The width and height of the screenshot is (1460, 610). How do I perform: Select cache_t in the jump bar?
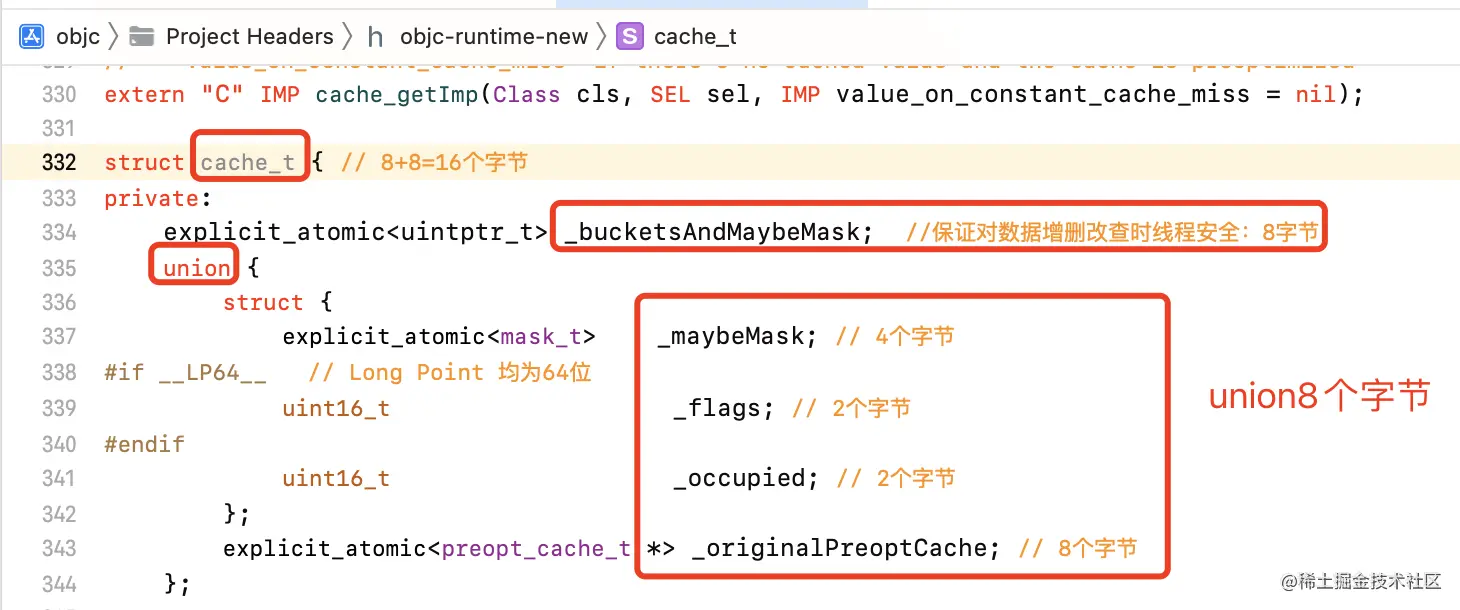[x=695, y=37]
